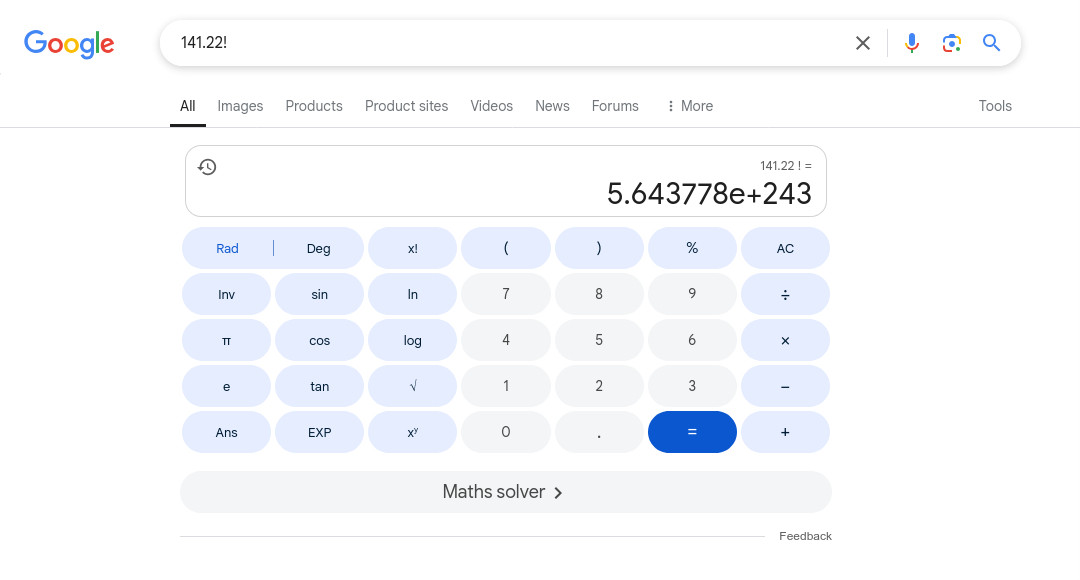
Task: Clear the search box with X icon
Action: pos(862,43)
